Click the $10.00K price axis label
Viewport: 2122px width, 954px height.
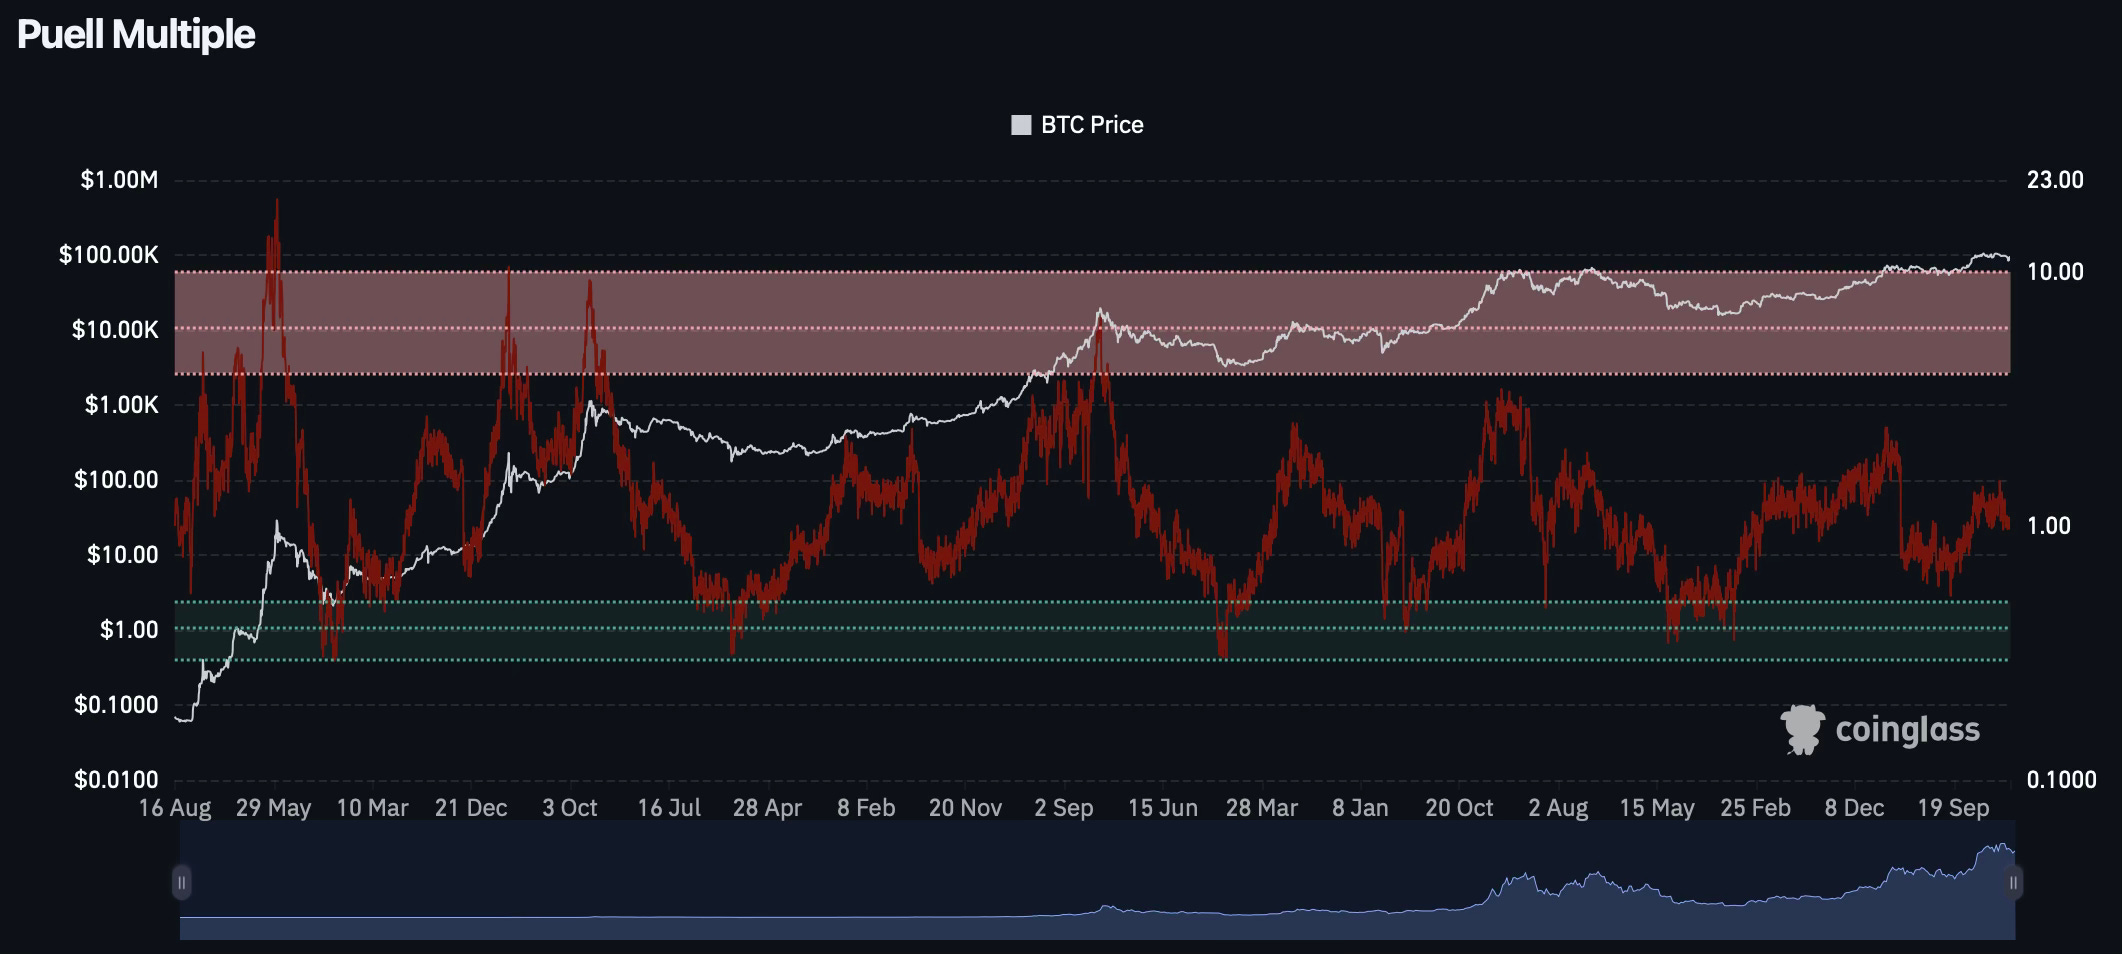115,330
